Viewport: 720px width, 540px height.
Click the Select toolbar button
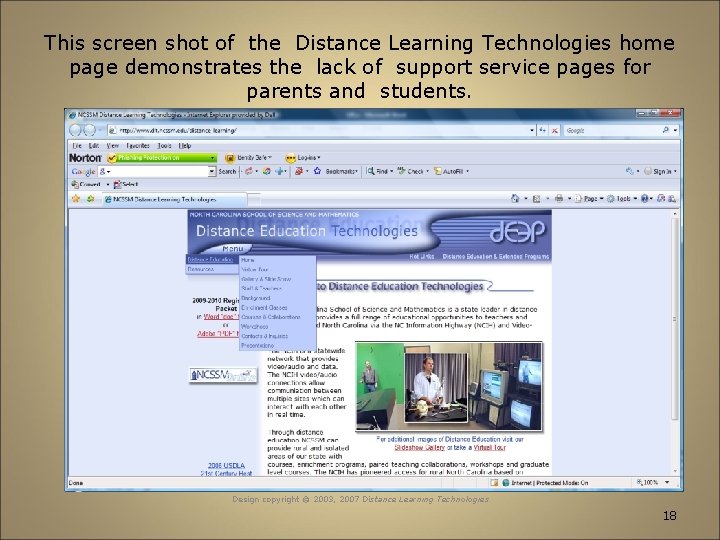126,185
